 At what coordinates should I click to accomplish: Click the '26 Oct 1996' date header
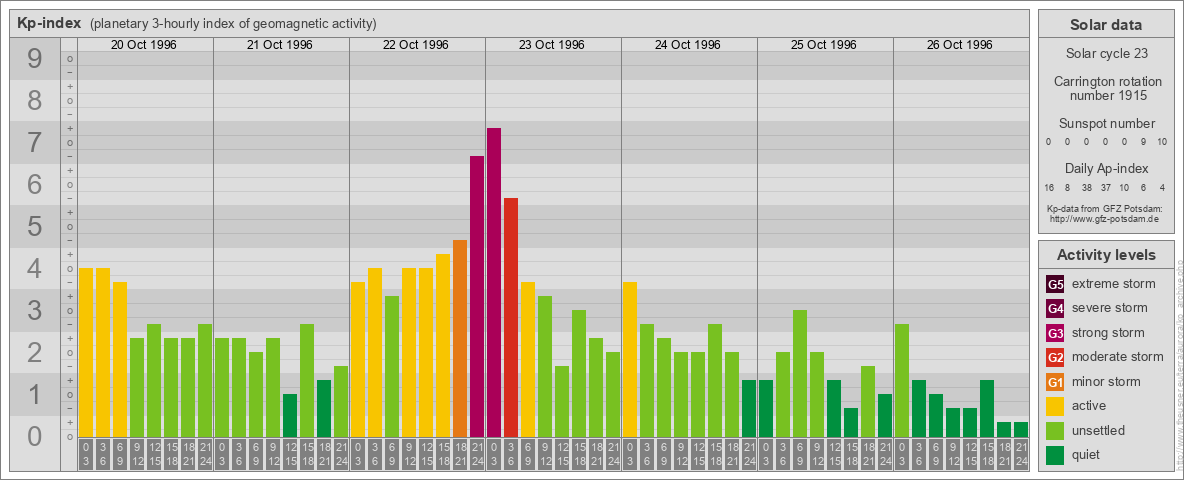959,45
